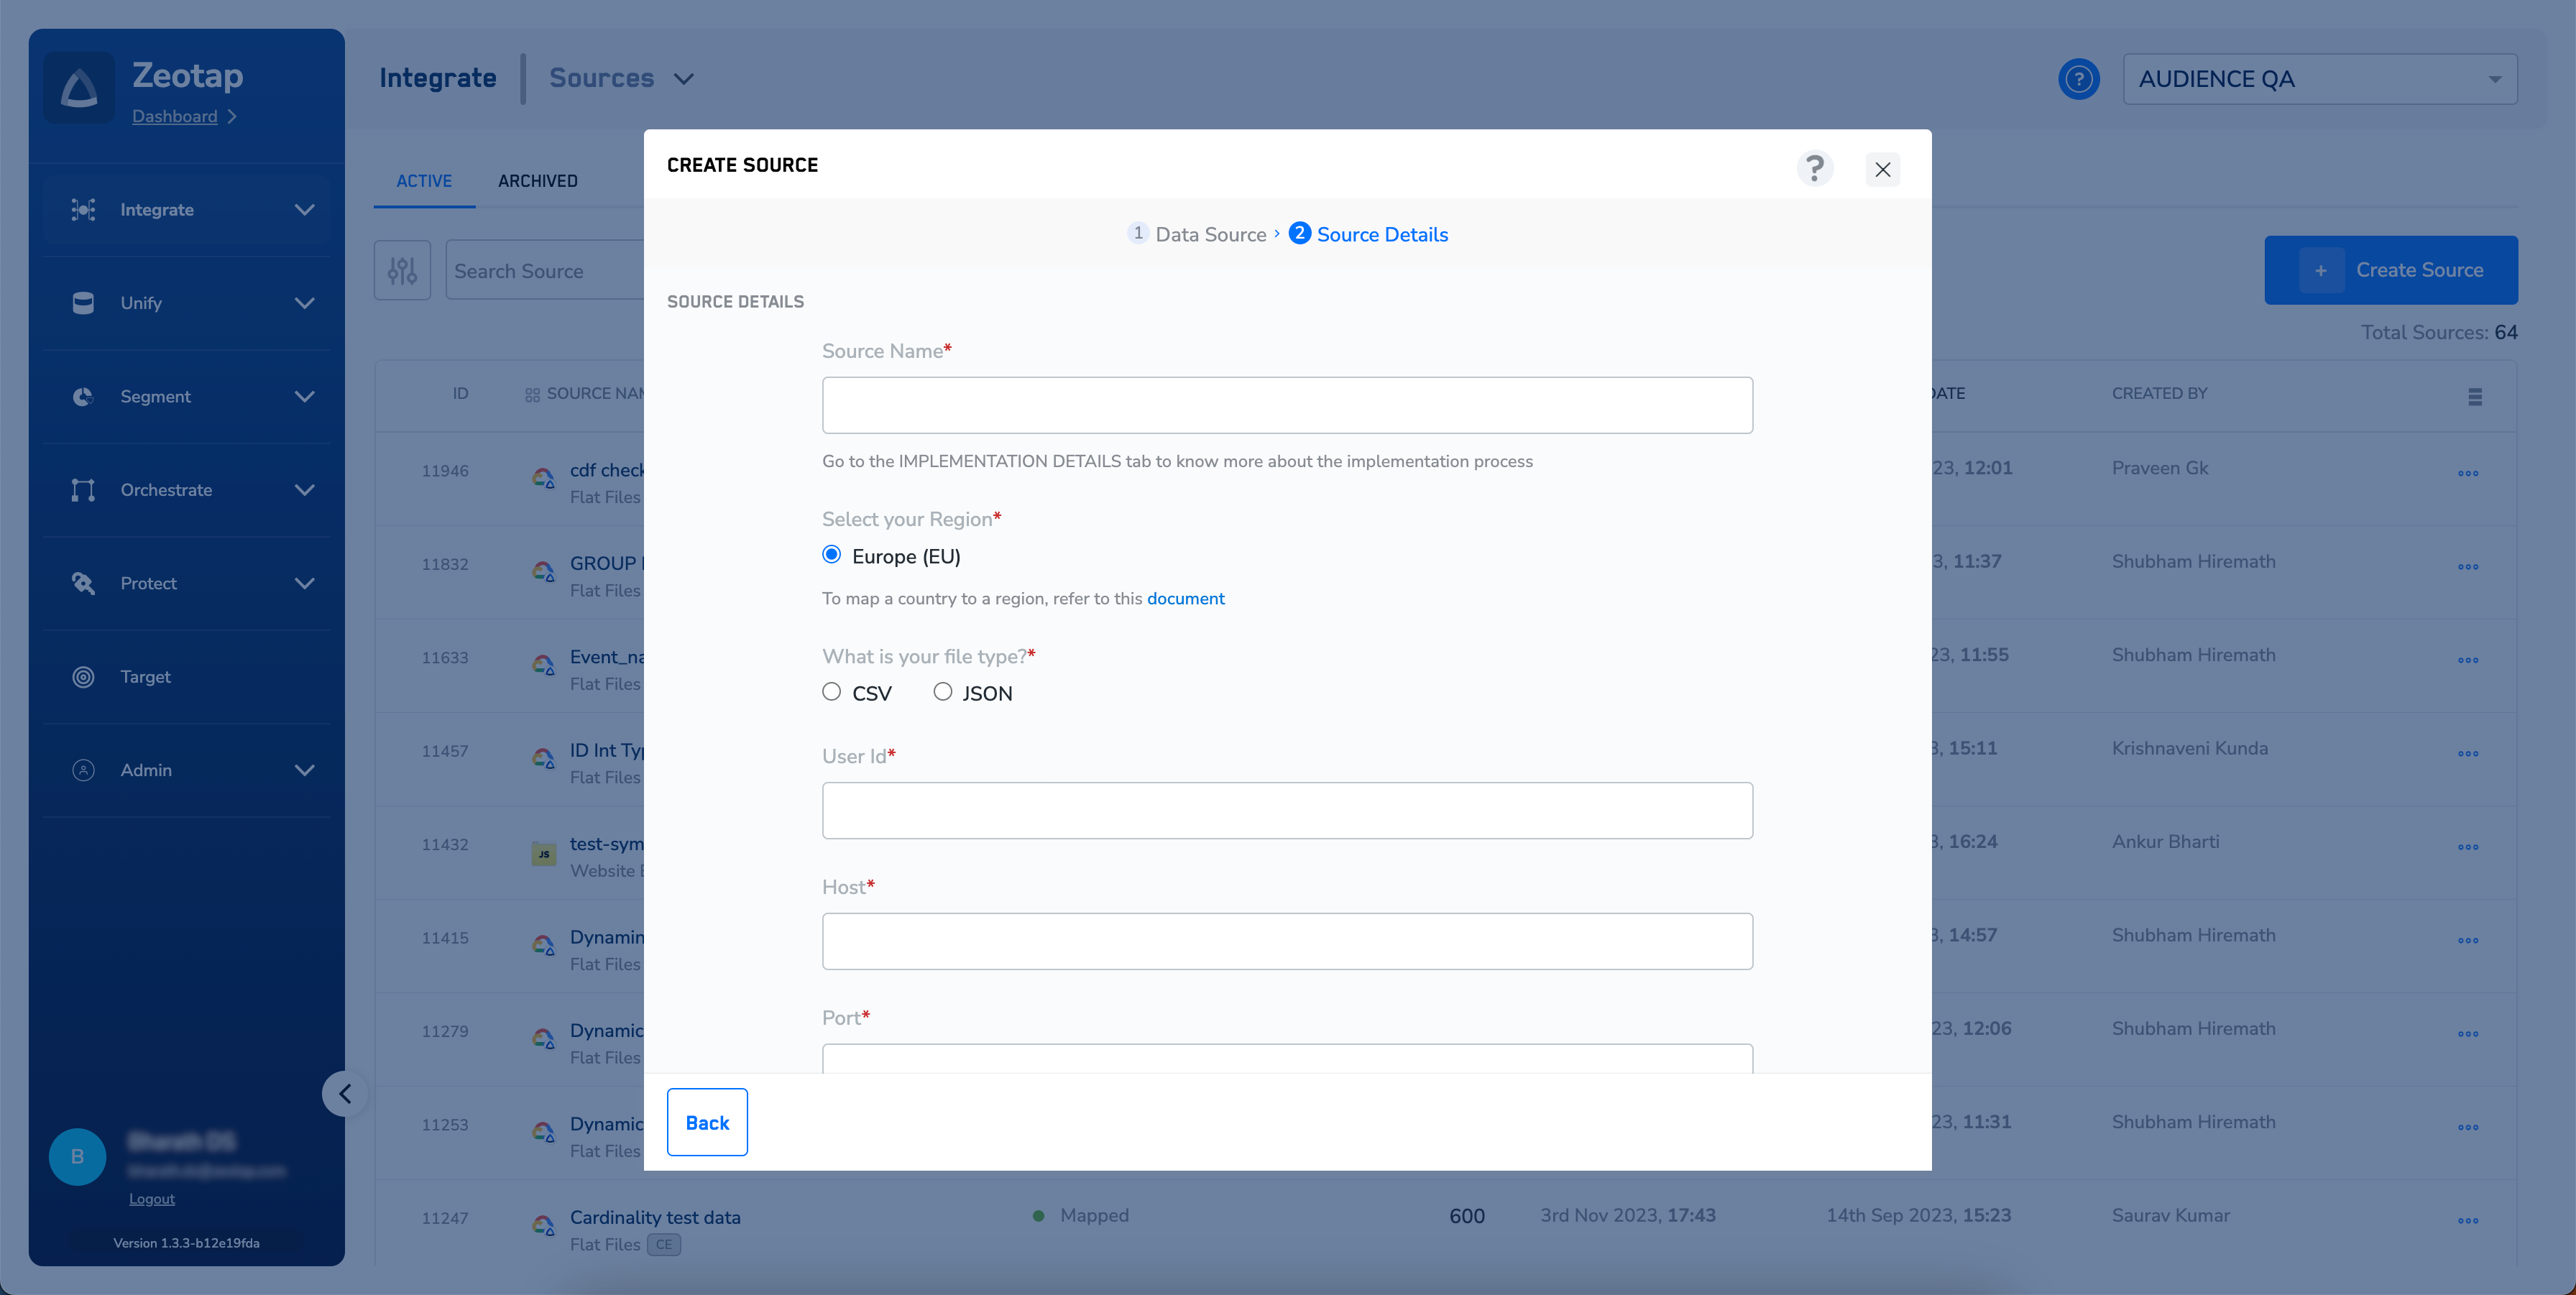2576x1295 pixels.
Task: Choose CSV as the file type
Action: [831, 692]
